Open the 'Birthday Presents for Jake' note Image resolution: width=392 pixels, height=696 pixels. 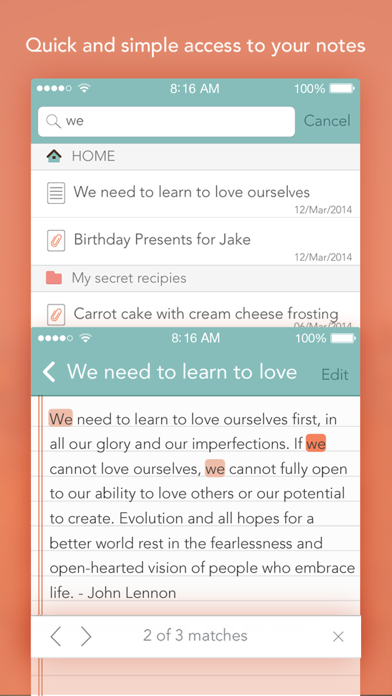[195, 241]
